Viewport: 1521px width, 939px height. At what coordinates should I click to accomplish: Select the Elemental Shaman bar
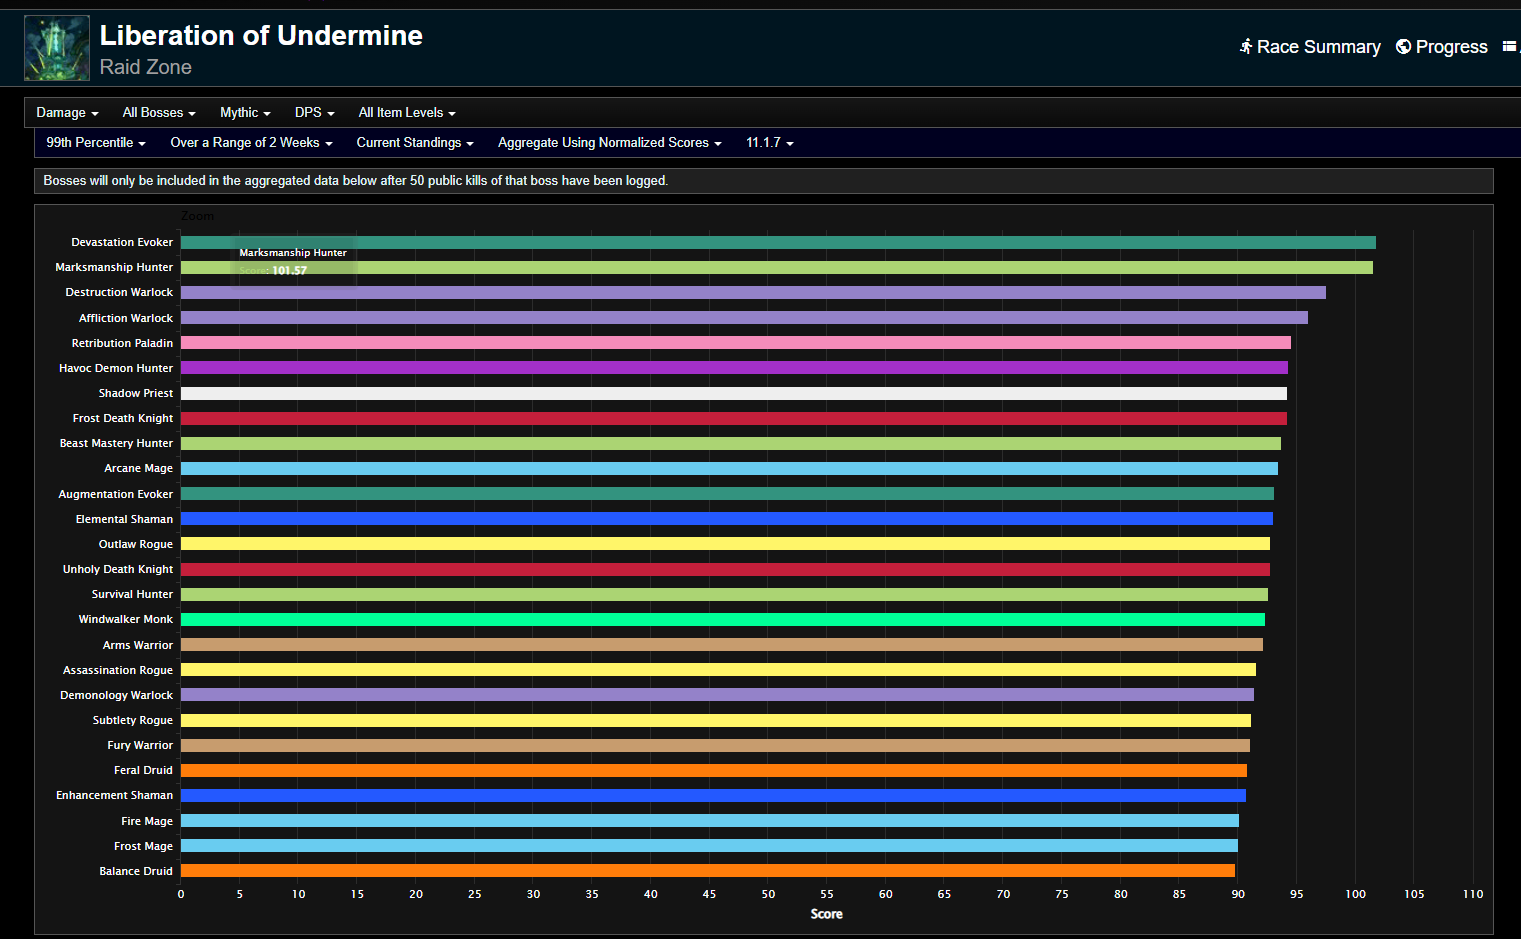727,519
